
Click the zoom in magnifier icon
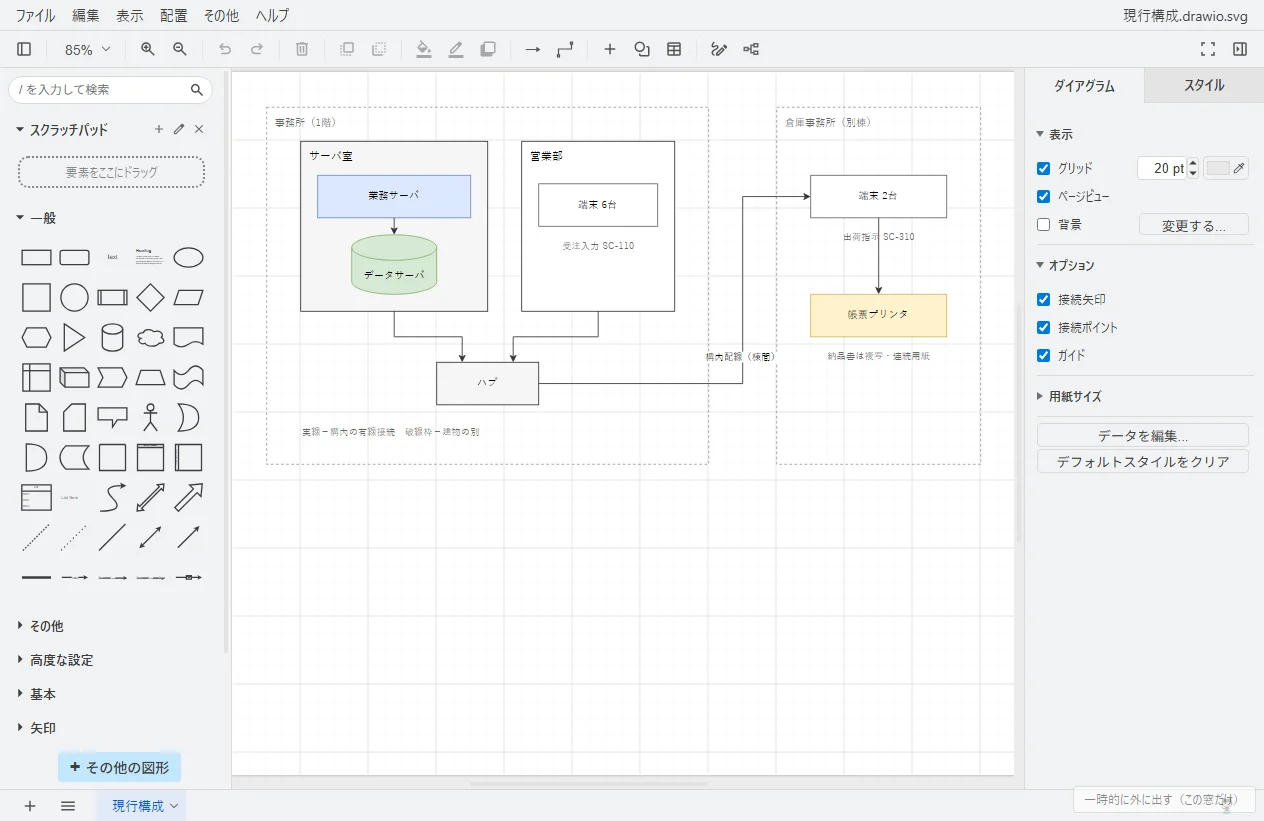pyautogui.click(x=148, y=49)
